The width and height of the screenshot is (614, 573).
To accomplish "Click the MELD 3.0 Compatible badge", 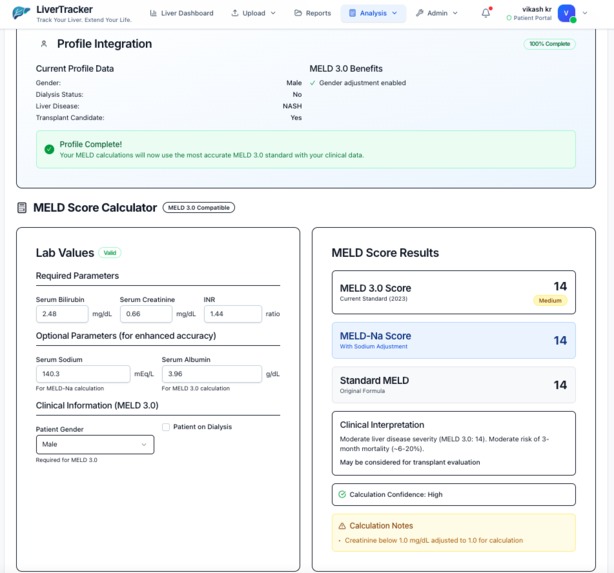I will click(199, 208).
